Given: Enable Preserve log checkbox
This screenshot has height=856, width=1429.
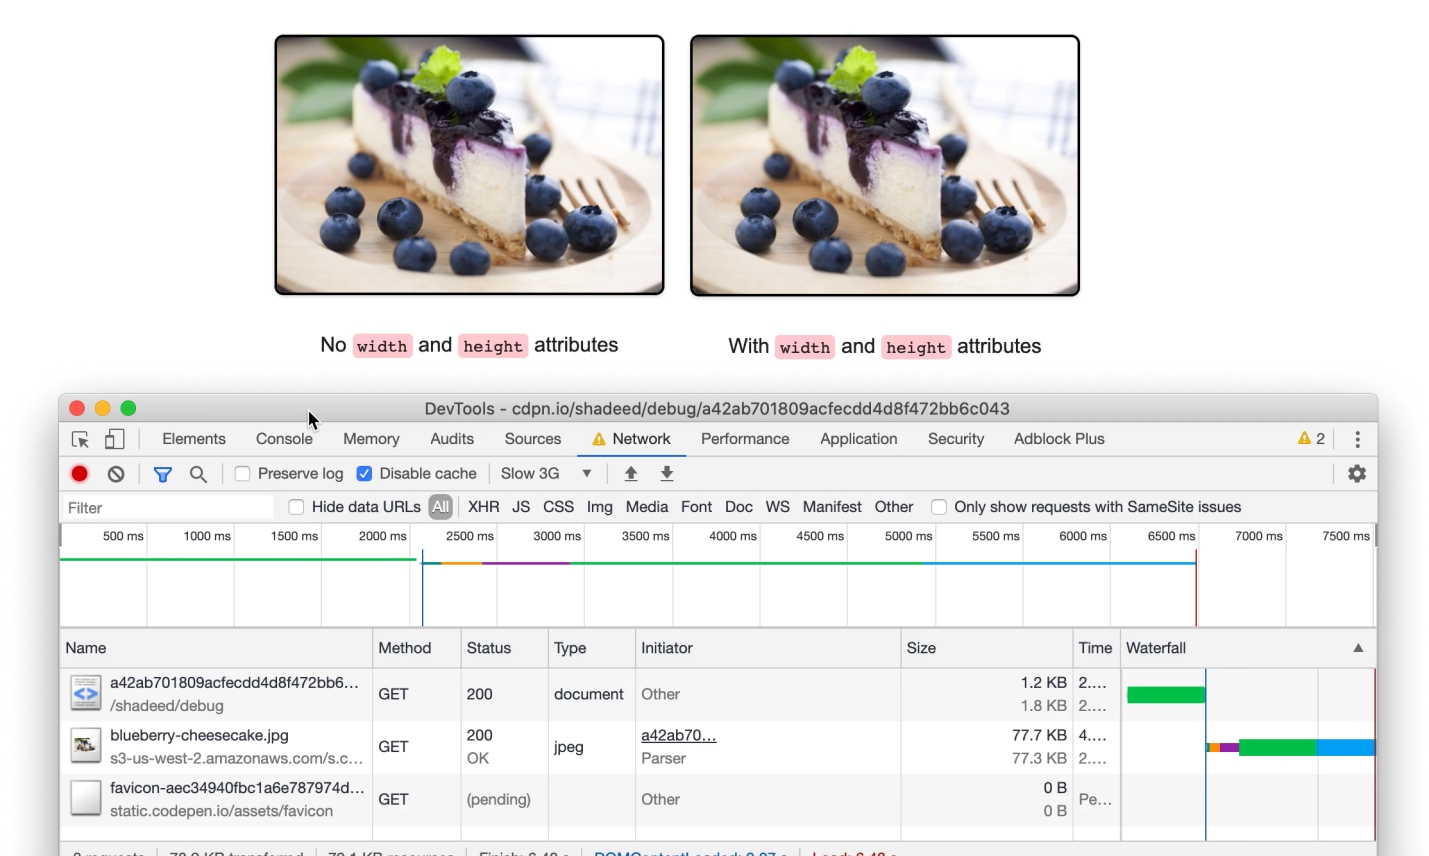Looking at the screenshot, I should click(x=243, y=474).
